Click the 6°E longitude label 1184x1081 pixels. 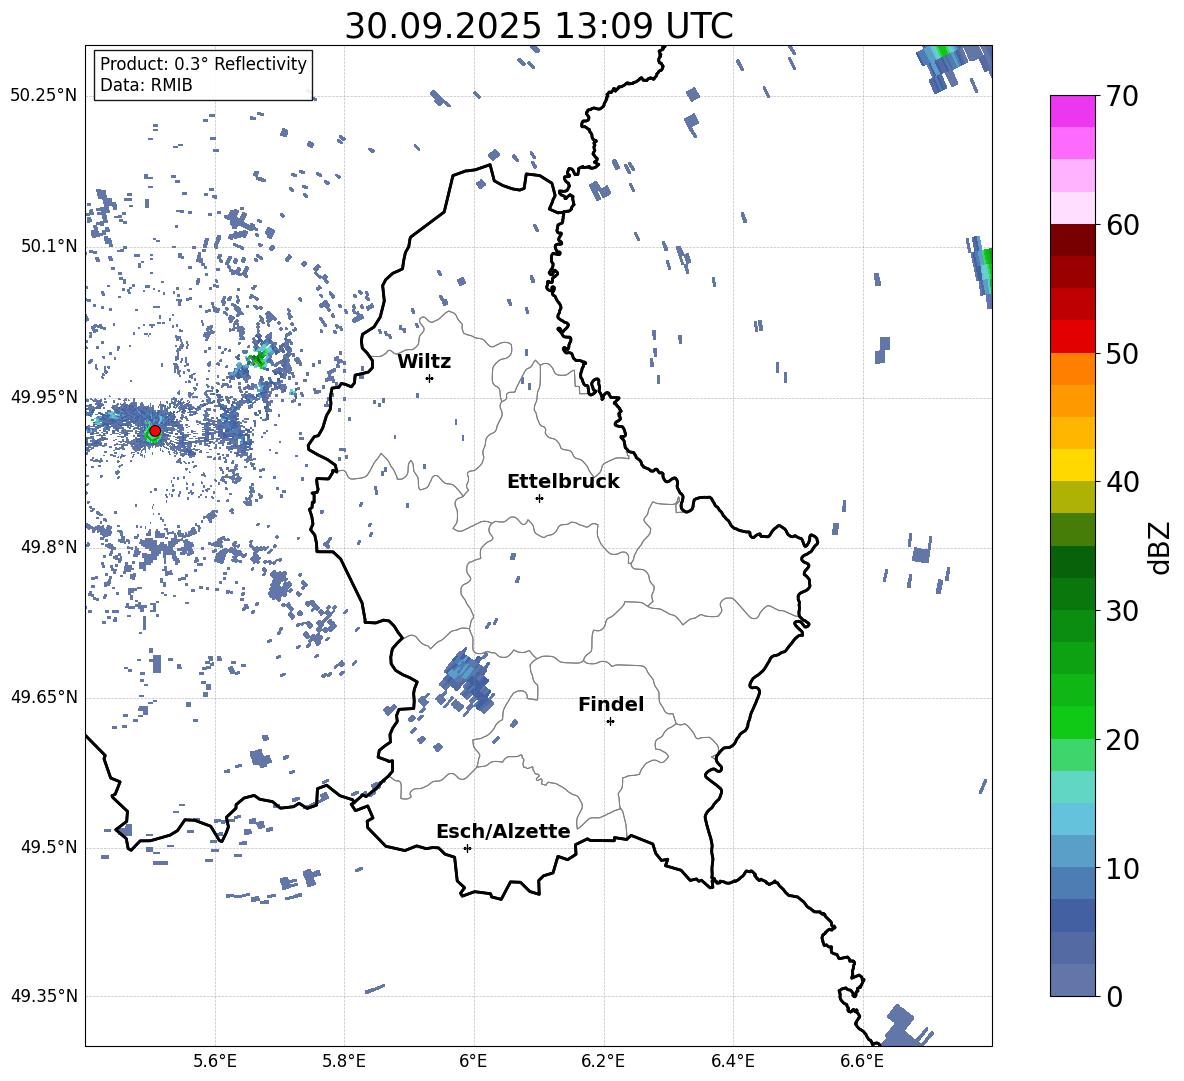pos(473,1061)
